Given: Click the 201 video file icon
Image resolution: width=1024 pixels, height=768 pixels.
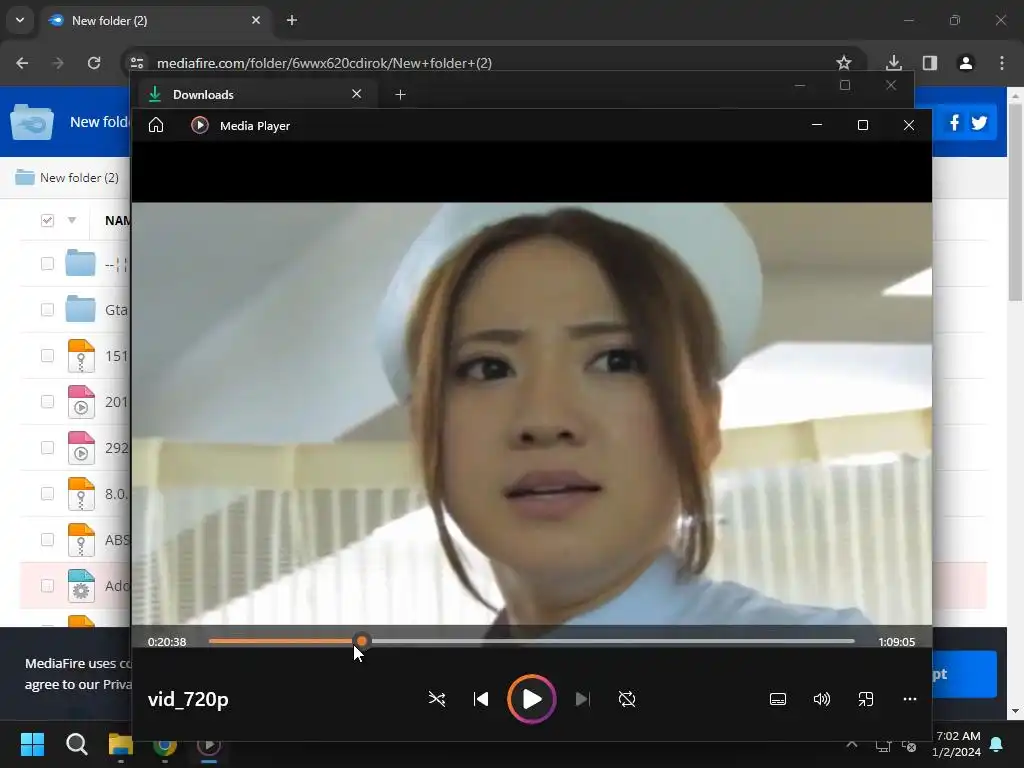Looking at the screenshot, I should 81,402.
